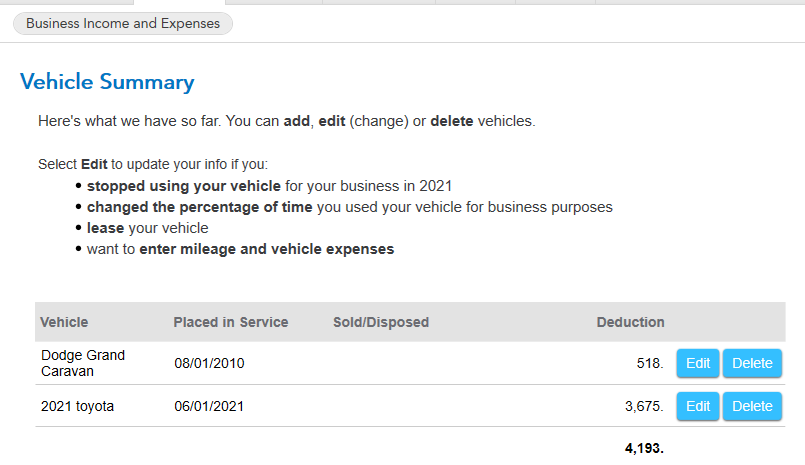Select the 2021 toyota vehicle name

(x=78, y=406)
